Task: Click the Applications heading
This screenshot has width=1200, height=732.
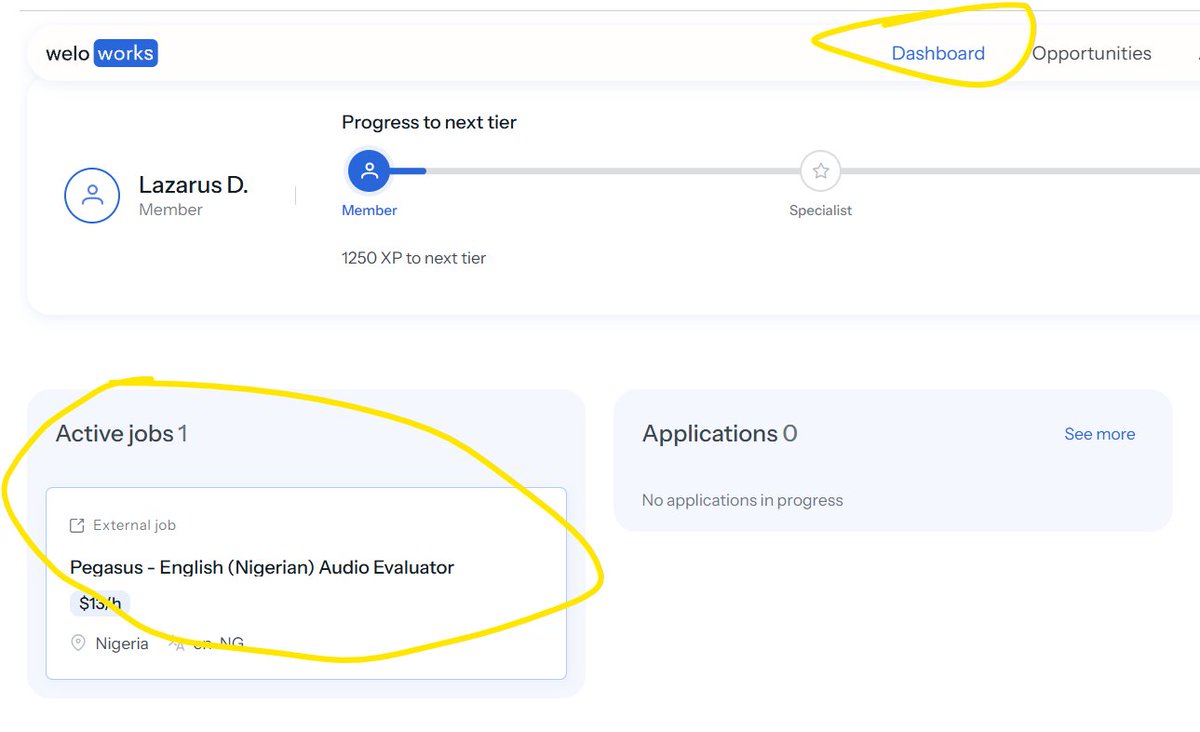Action: click(x=719, y=433)
